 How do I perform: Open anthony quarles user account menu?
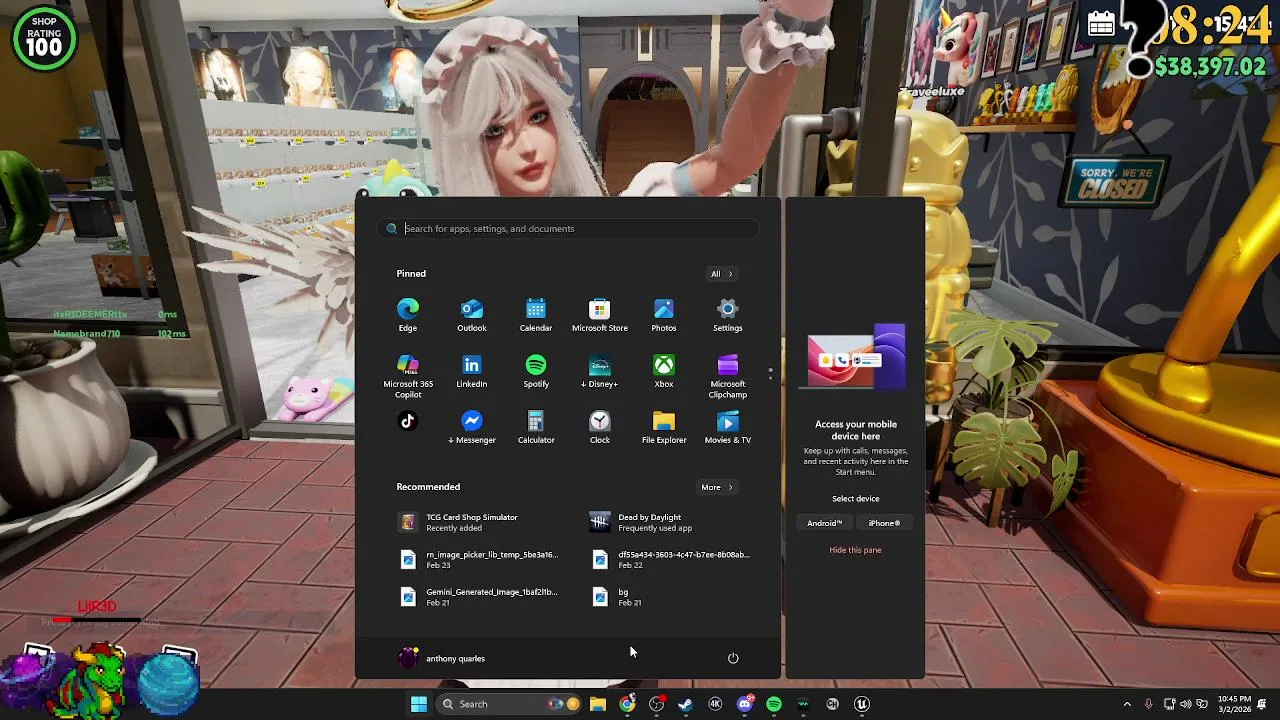pos(441,658)
